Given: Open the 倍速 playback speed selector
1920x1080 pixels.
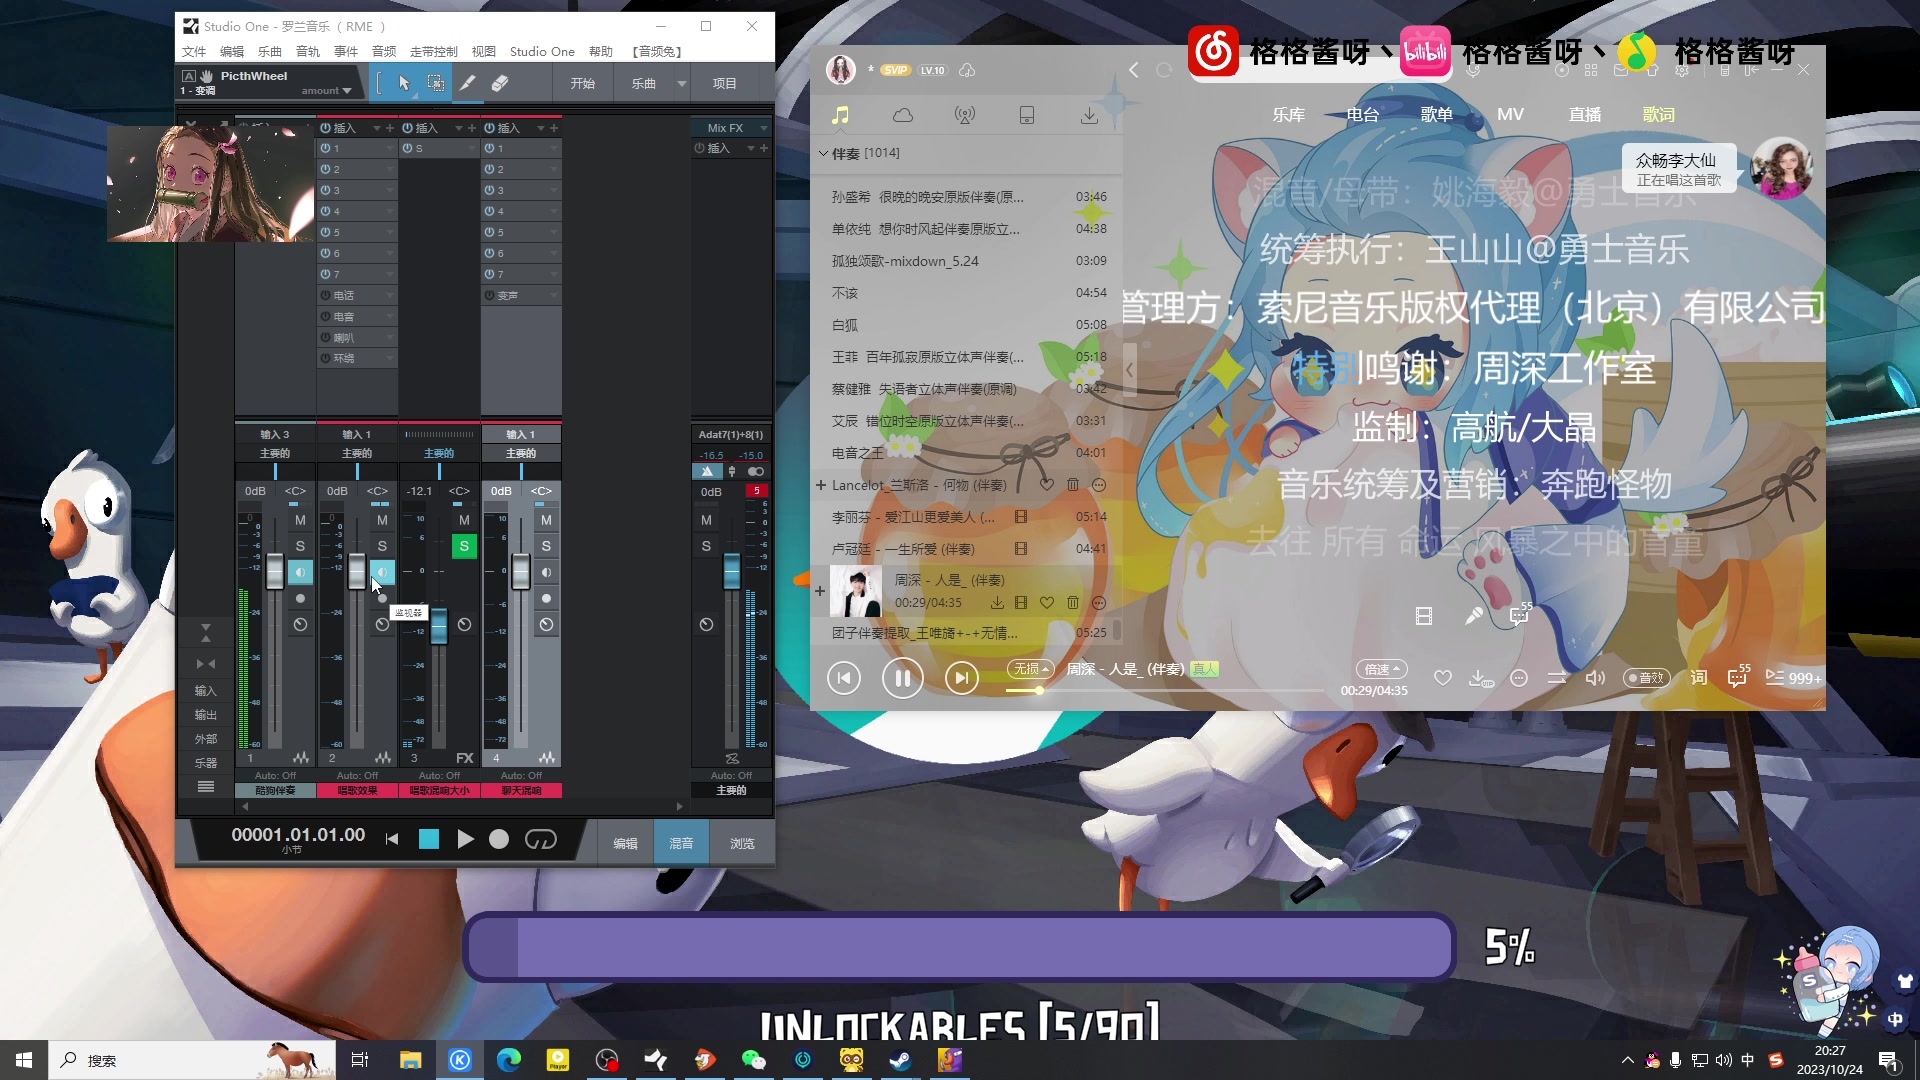Looking at the screenshot, I should [x=1381, y=669].
